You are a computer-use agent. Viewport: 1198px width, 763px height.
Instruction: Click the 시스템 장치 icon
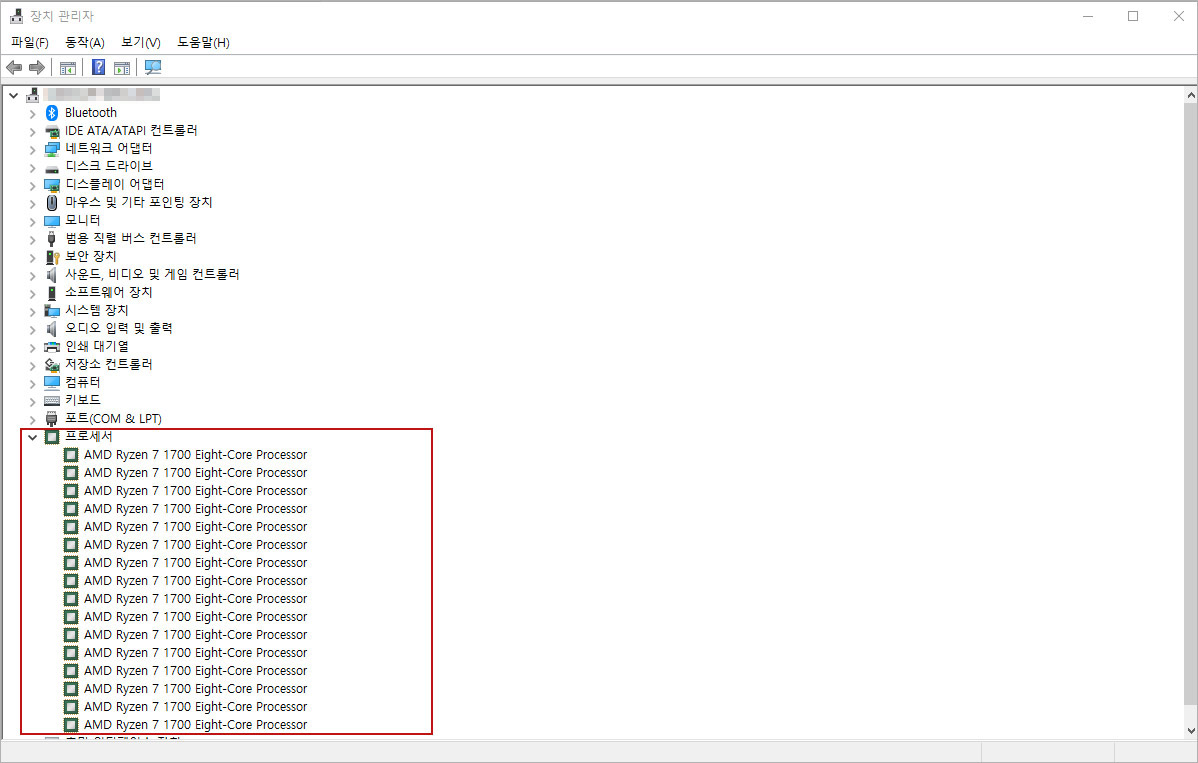pos(52,311)
